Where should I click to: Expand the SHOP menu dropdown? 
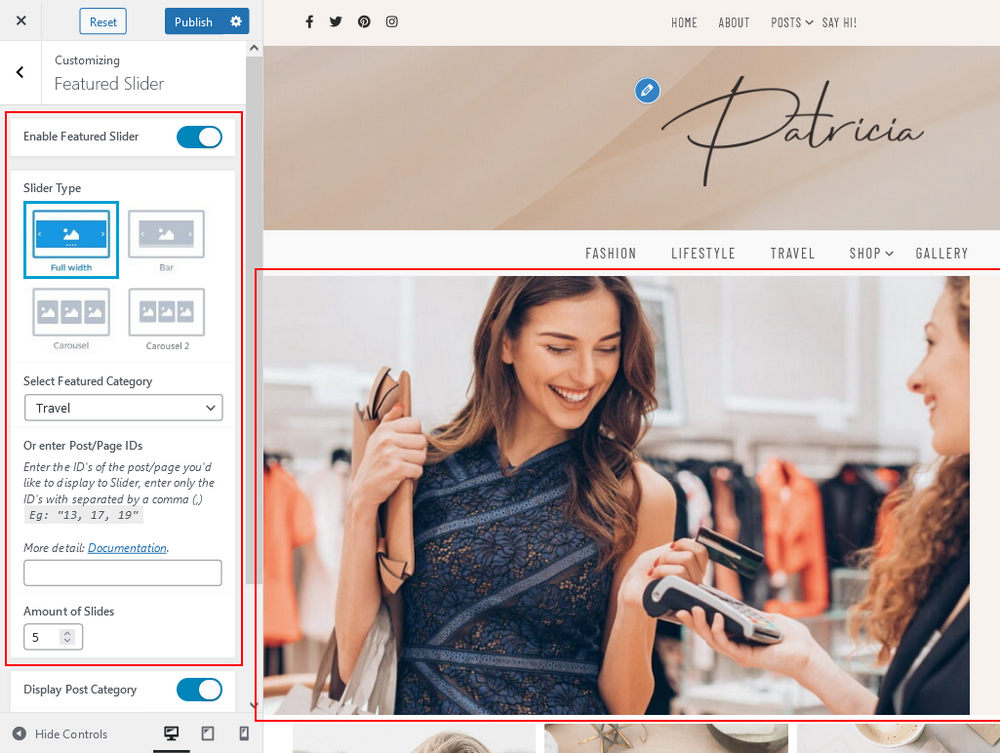[871, 254]
